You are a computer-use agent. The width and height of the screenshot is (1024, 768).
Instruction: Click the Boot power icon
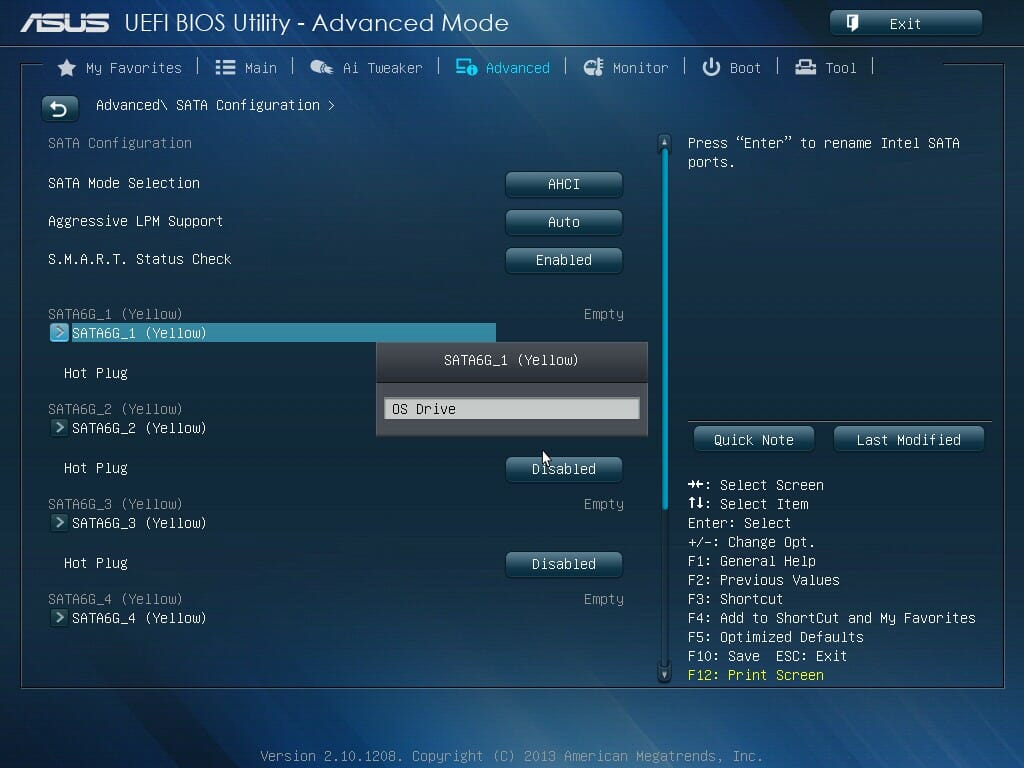pos(711,67)
